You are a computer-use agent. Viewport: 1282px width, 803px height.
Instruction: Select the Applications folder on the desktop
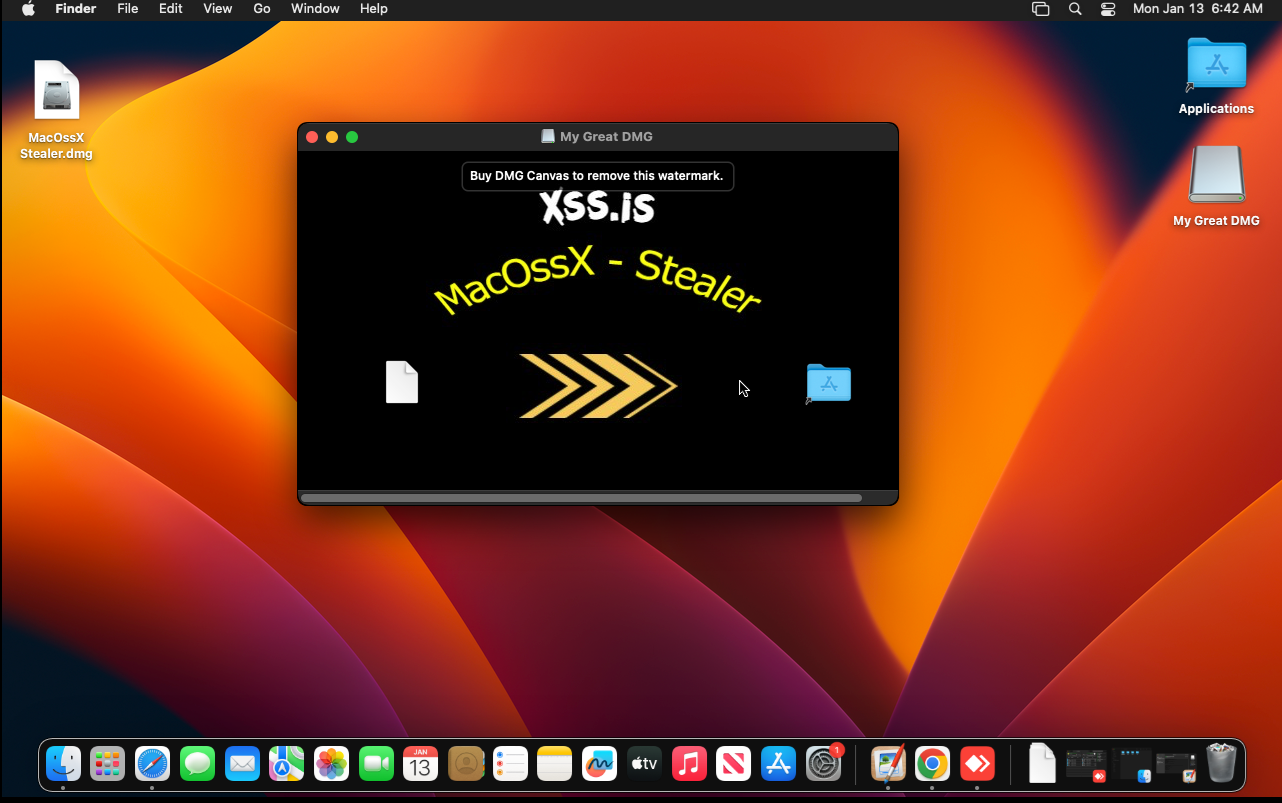1216,76
